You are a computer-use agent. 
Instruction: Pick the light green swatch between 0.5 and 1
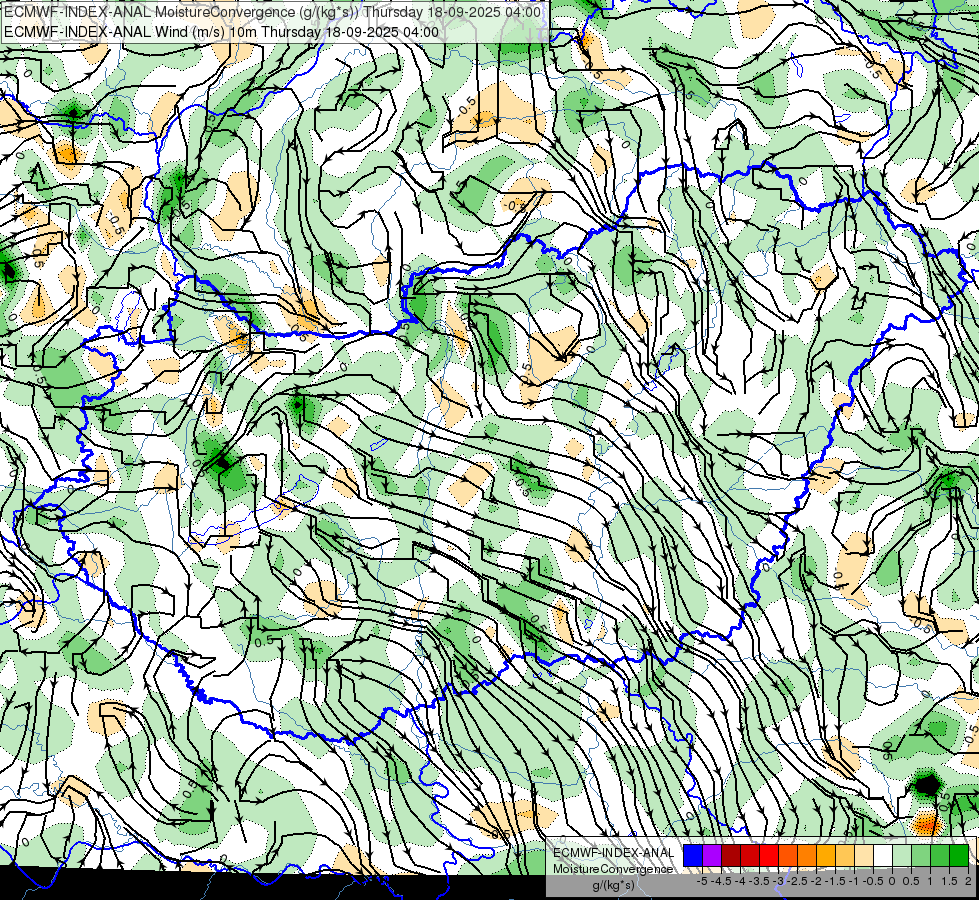click(921, 856)
